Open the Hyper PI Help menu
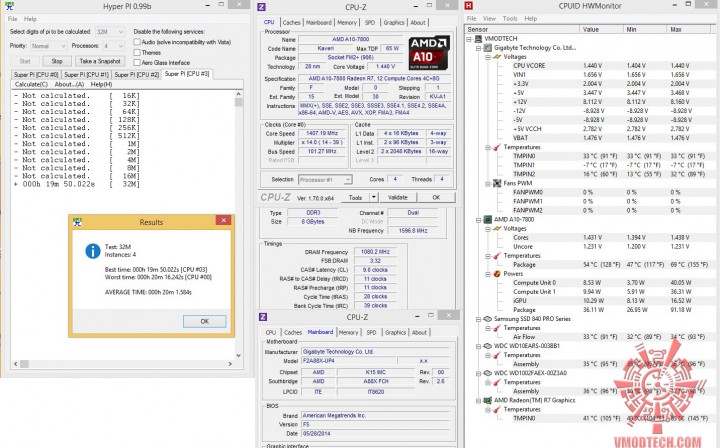Image resolution: width=720 pixels, height=448 pixels. pyautogui.click(x=30, y=19)
